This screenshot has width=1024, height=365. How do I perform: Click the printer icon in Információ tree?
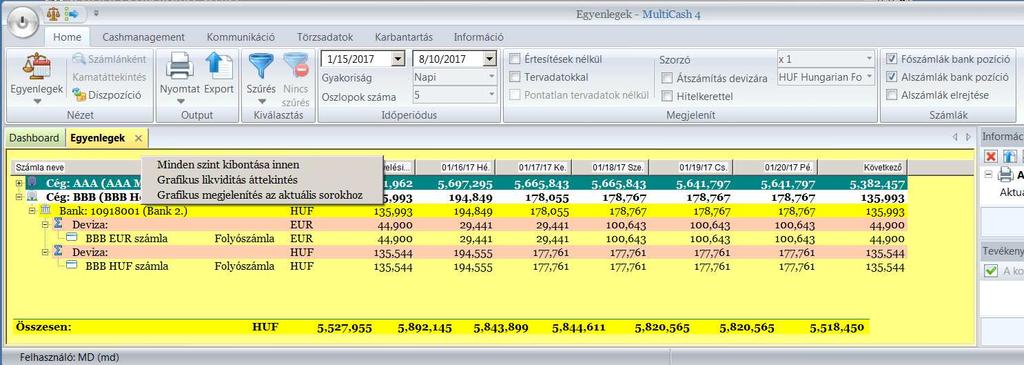click(1006, 175)
